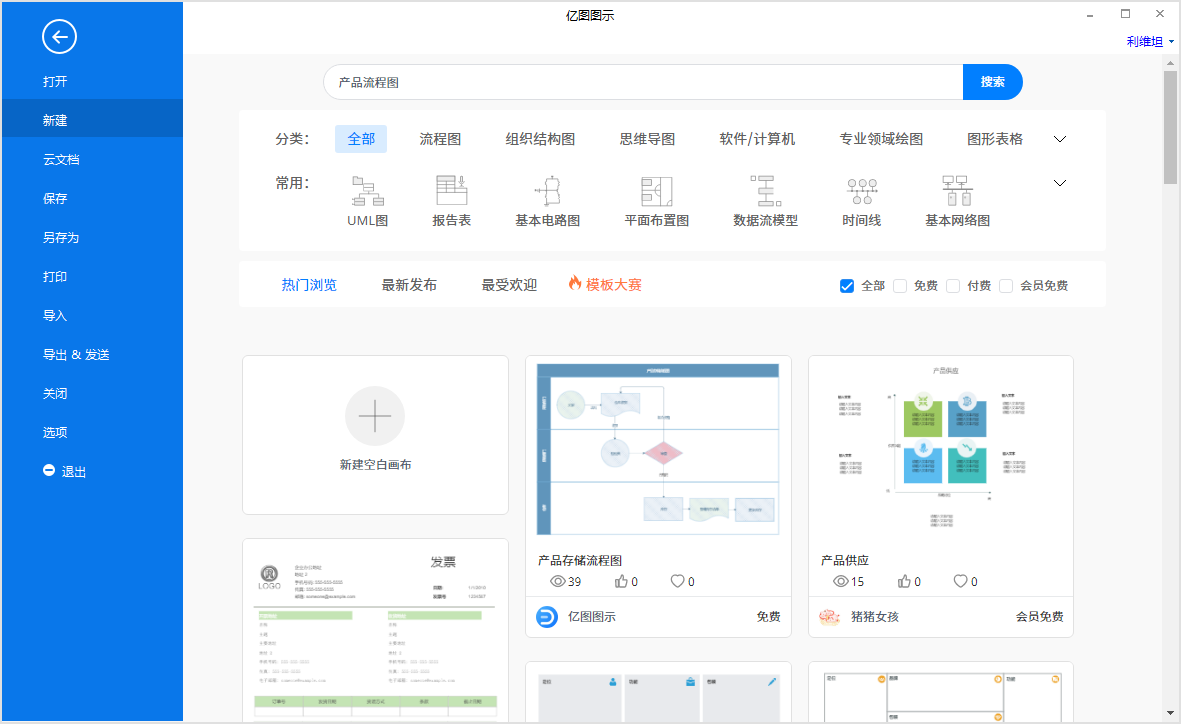Select the 专业领域绘图 category

(x=881, y=139)
